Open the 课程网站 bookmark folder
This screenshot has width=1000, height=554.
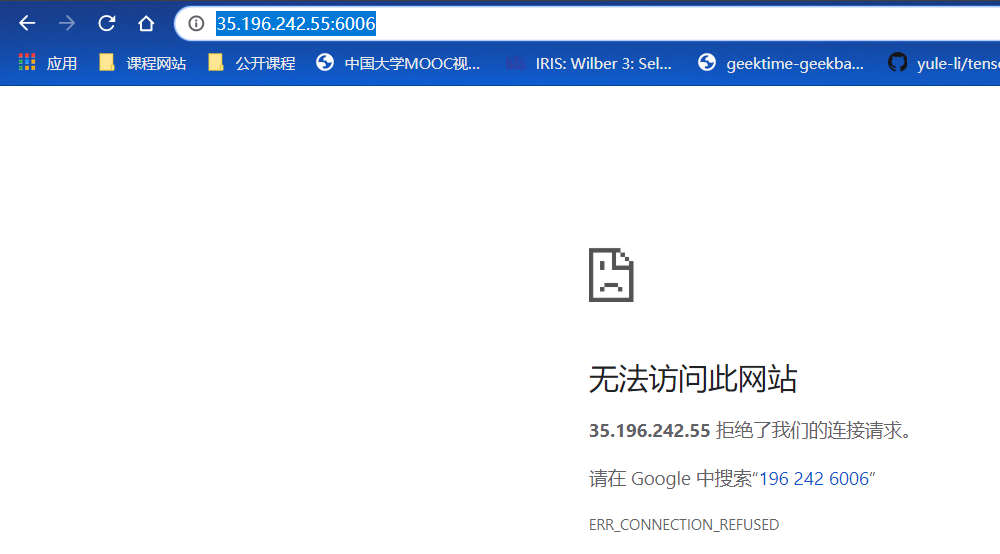[143, 63]
